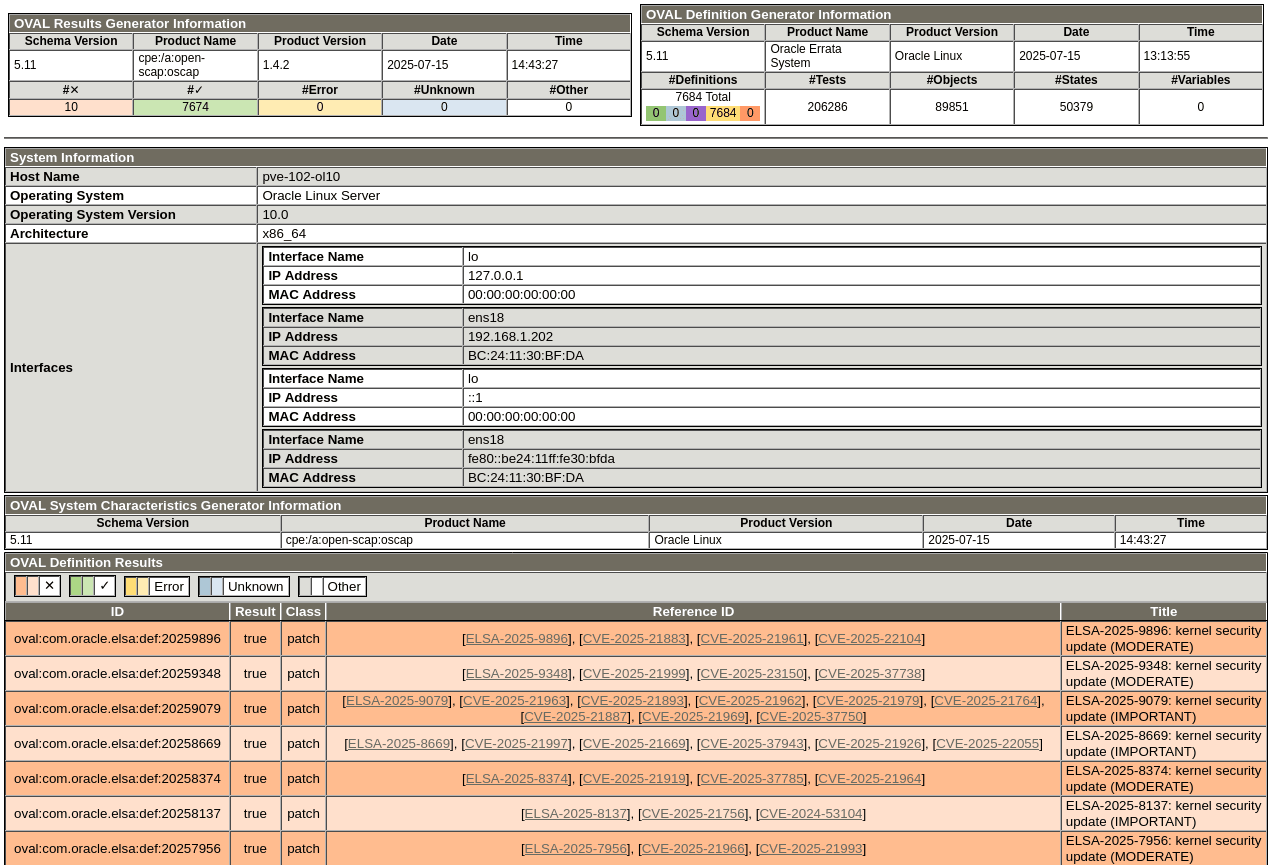The height and width of the screenshot is (865, 1270).
Task: Select host name value pve-102-ol10
Action: [301, 177]
